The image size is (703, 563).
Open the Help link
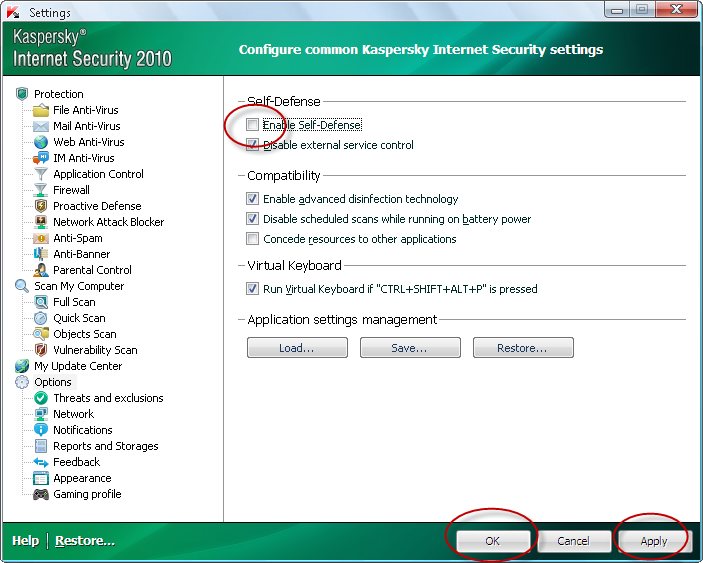coord(26,541)
